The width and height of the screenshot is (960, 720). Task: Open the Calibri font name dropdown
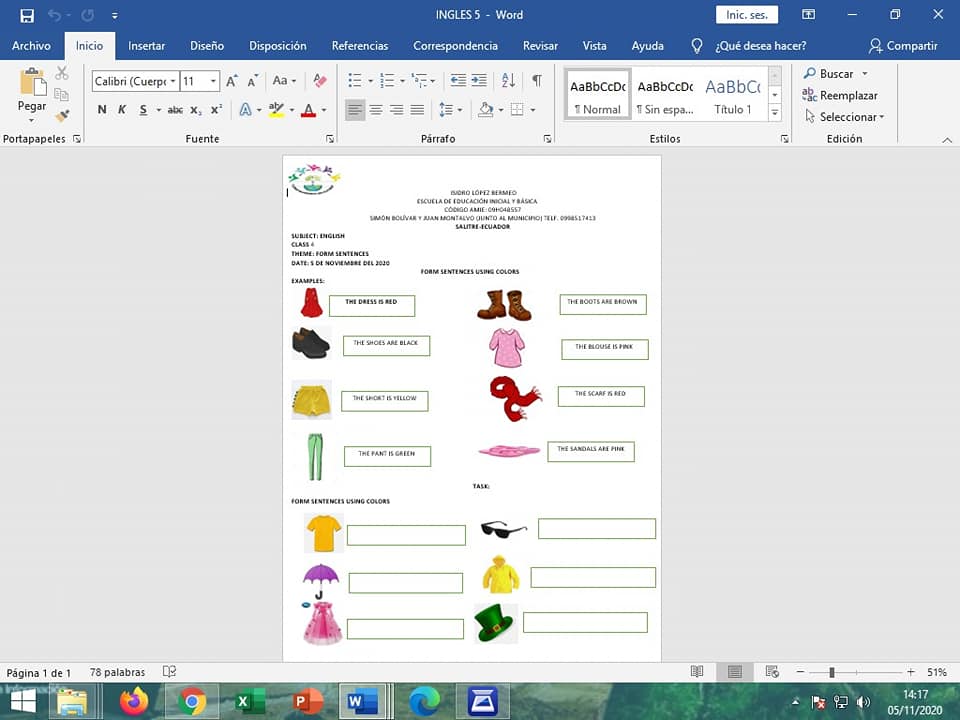tap(173, 81)
